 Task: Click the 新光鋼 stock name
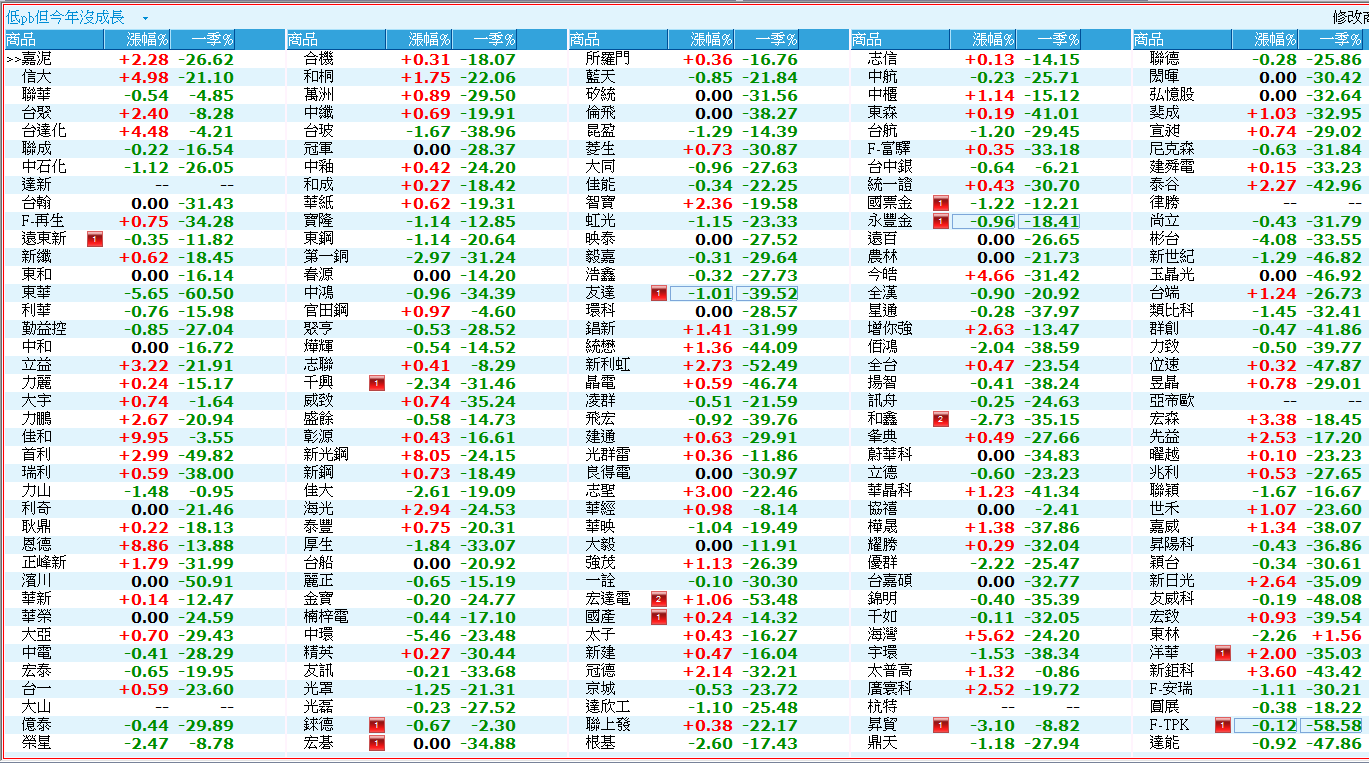click(x=326, y=455)
